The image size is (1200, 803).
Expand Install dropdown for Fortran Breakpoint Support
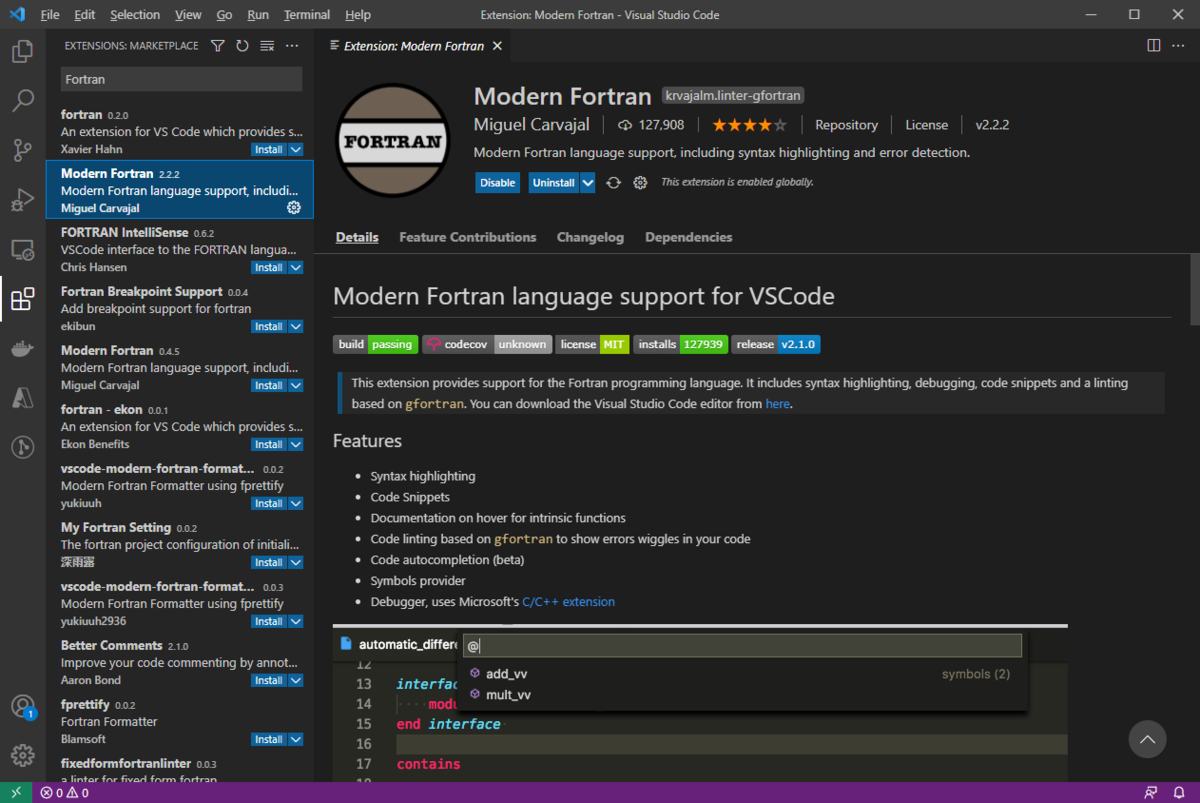296,327
